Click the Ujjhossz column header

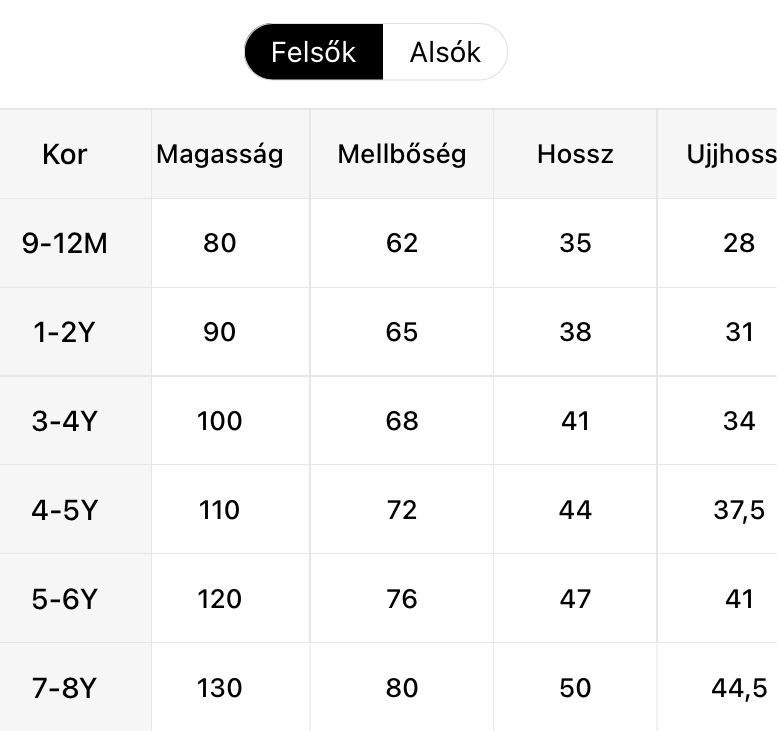point(731,154)
